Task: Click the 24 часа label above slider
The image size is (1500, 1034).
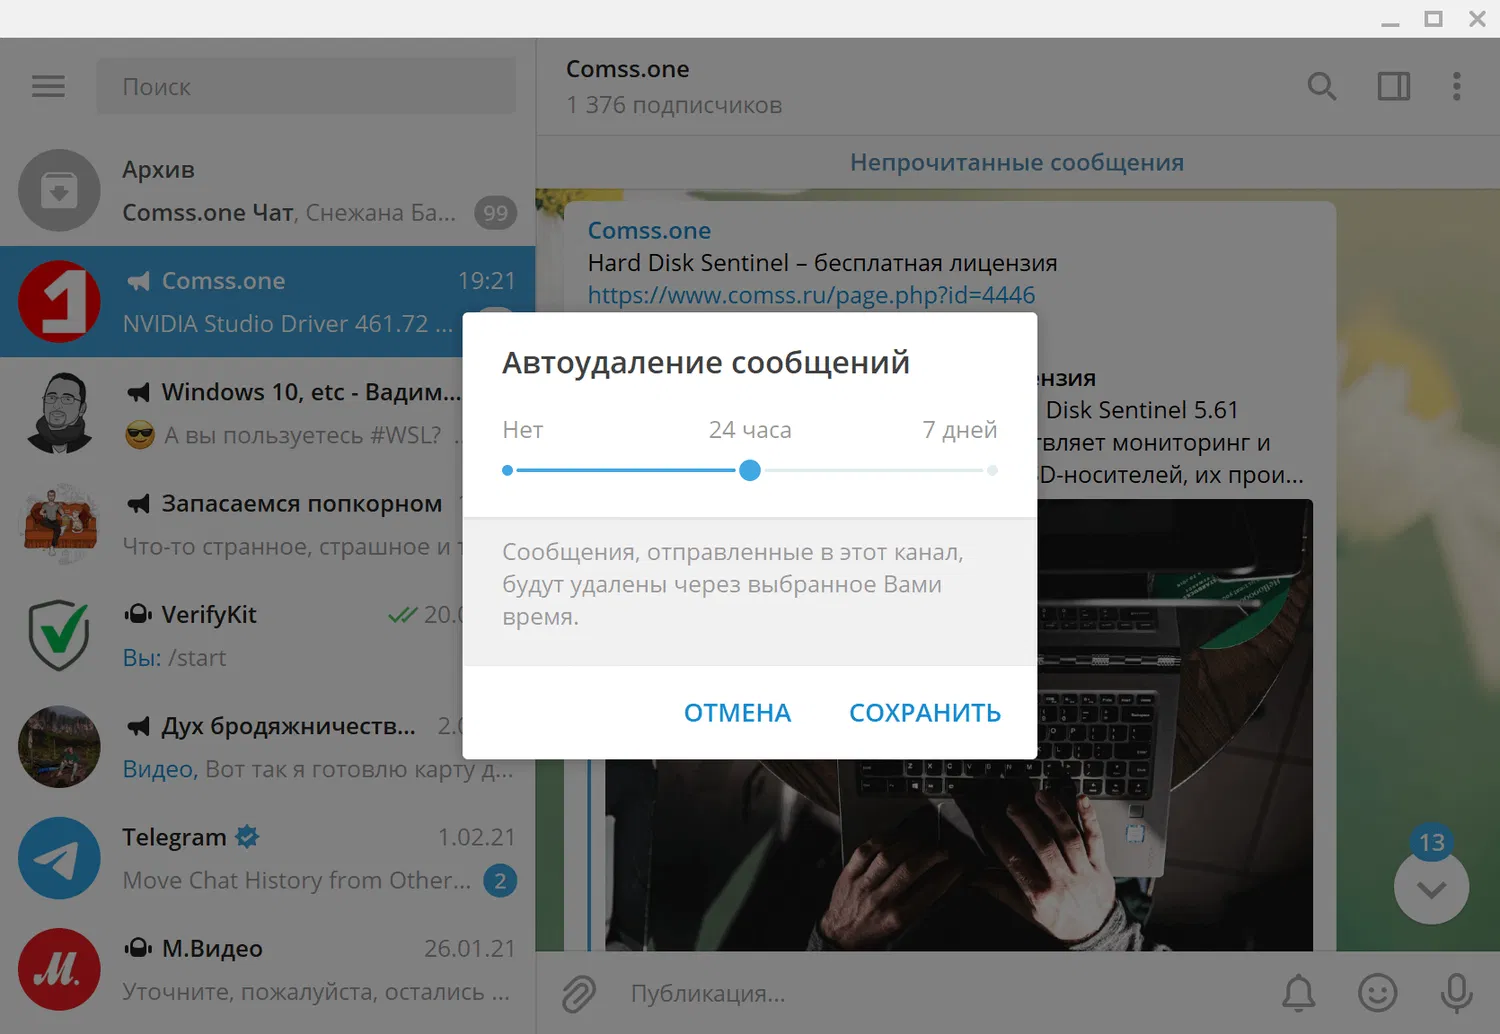Action: [x=750, y=430]
